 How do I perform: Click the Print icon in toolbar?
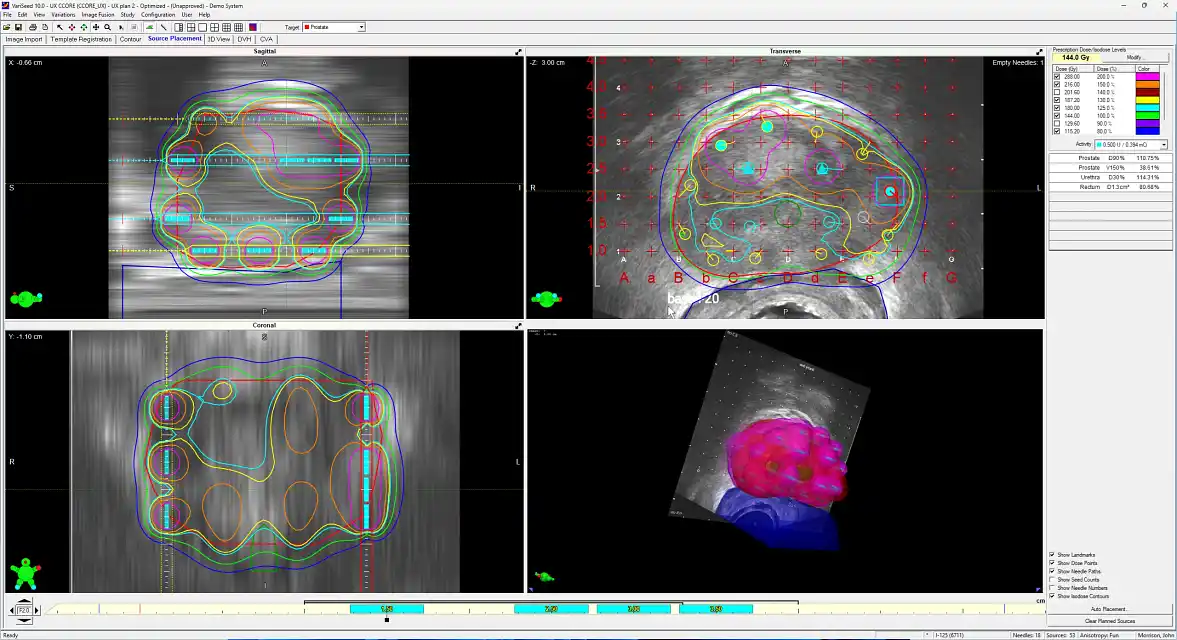coord(32,27)
